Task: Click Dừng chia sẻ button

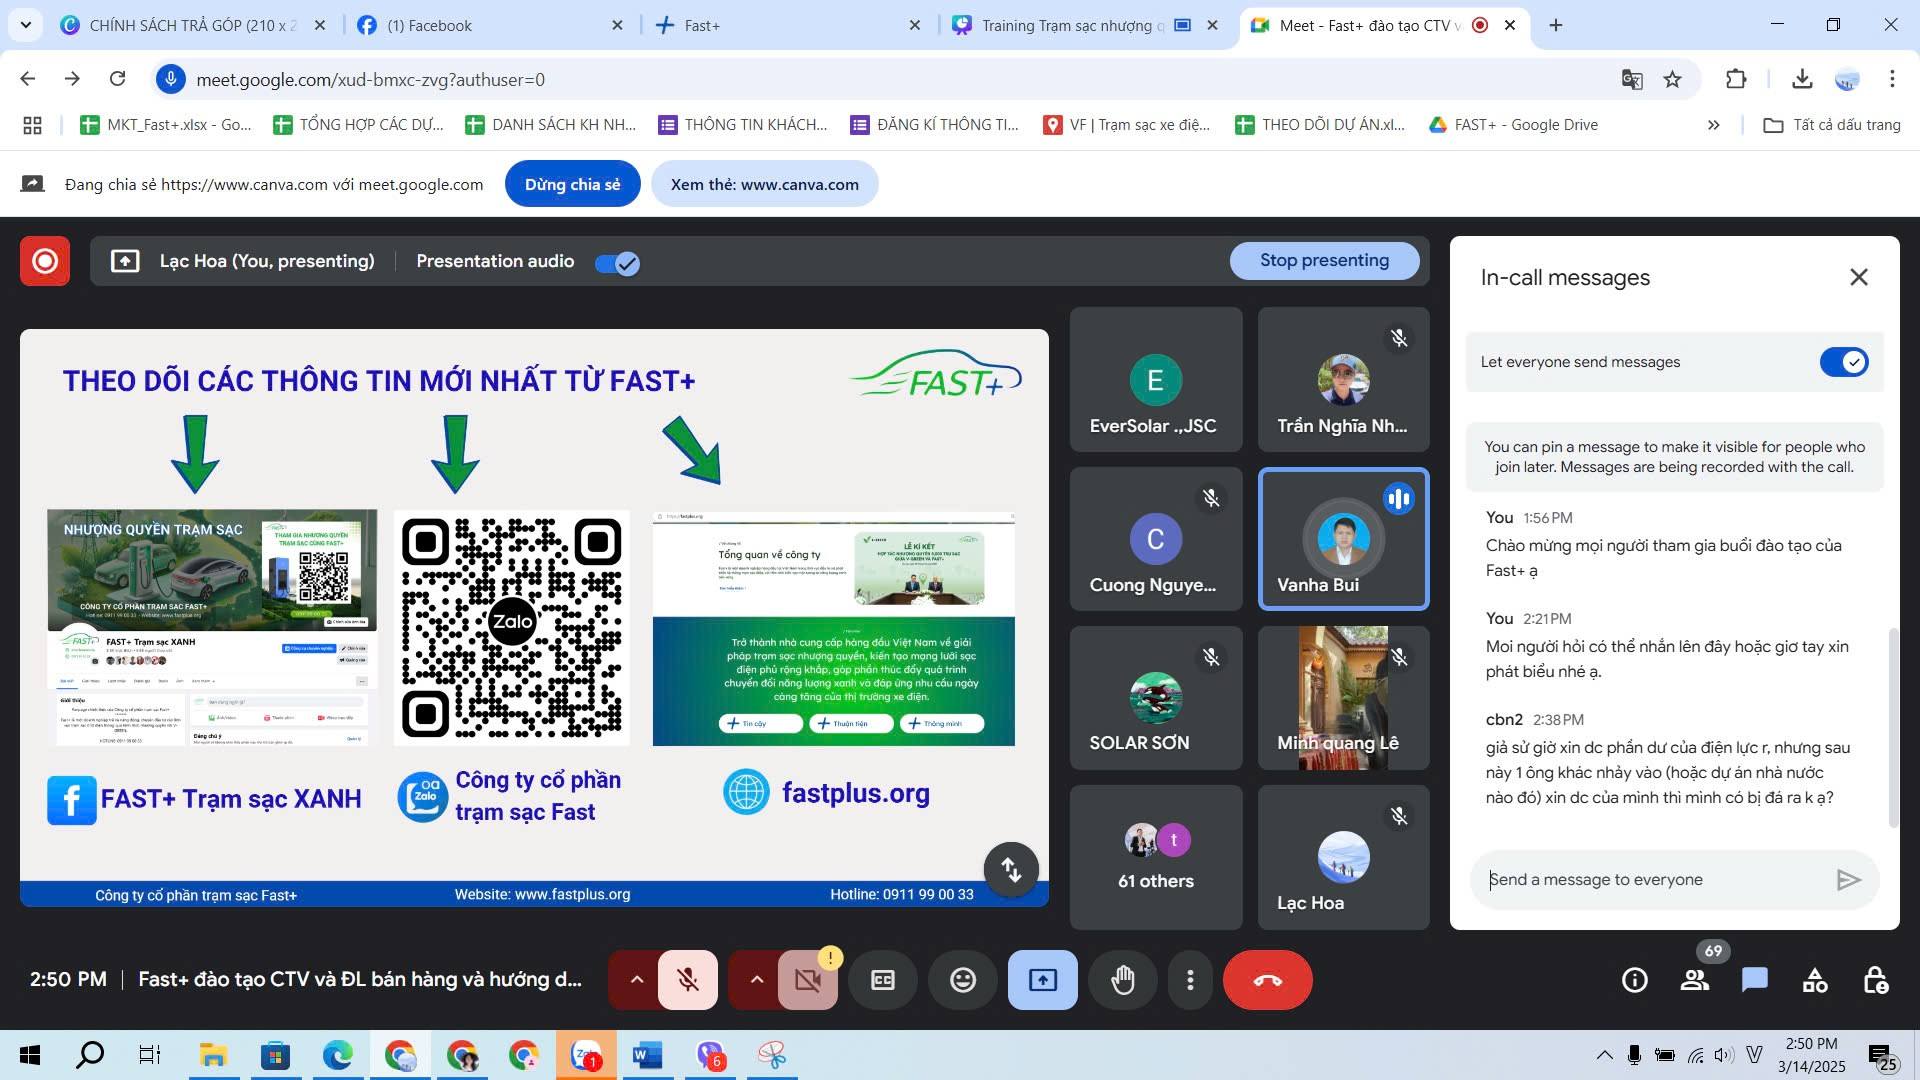Action: click(x=572, y=184)
